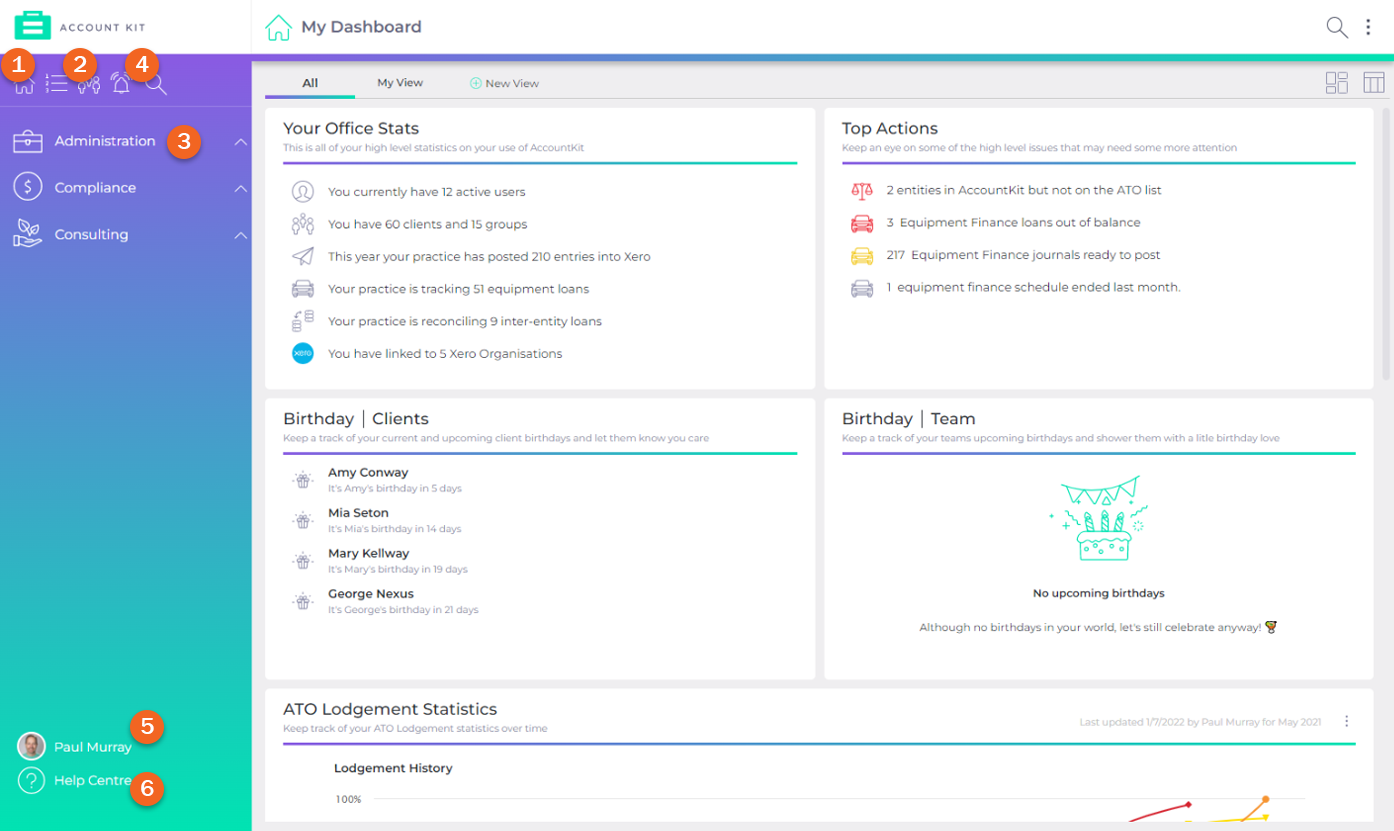Click the orange Lodgement History chart point

[x=1266, y=799]
